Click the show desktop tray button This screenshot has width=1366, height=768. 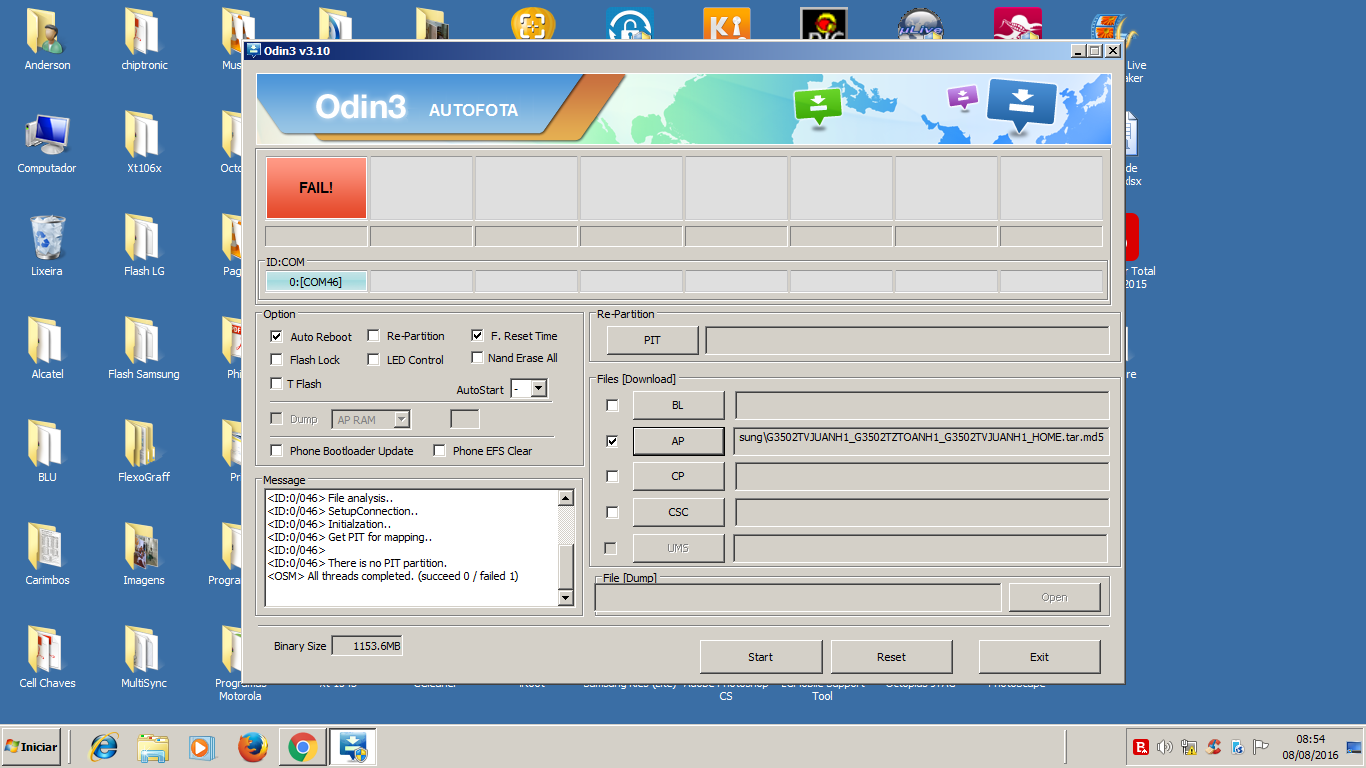click(1354, 747)
